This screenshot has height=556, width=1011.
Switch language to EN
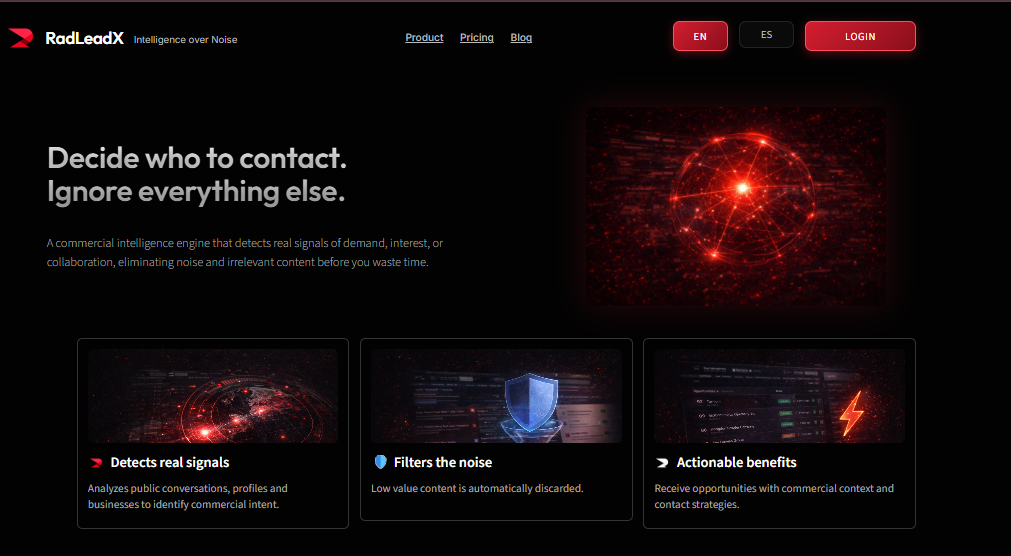tap(700, 36)
